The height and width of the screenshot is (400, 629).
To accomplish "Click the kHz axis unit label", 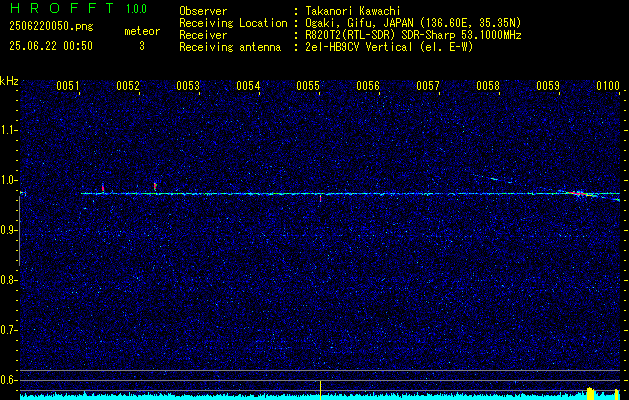I will tap(9, 81).
